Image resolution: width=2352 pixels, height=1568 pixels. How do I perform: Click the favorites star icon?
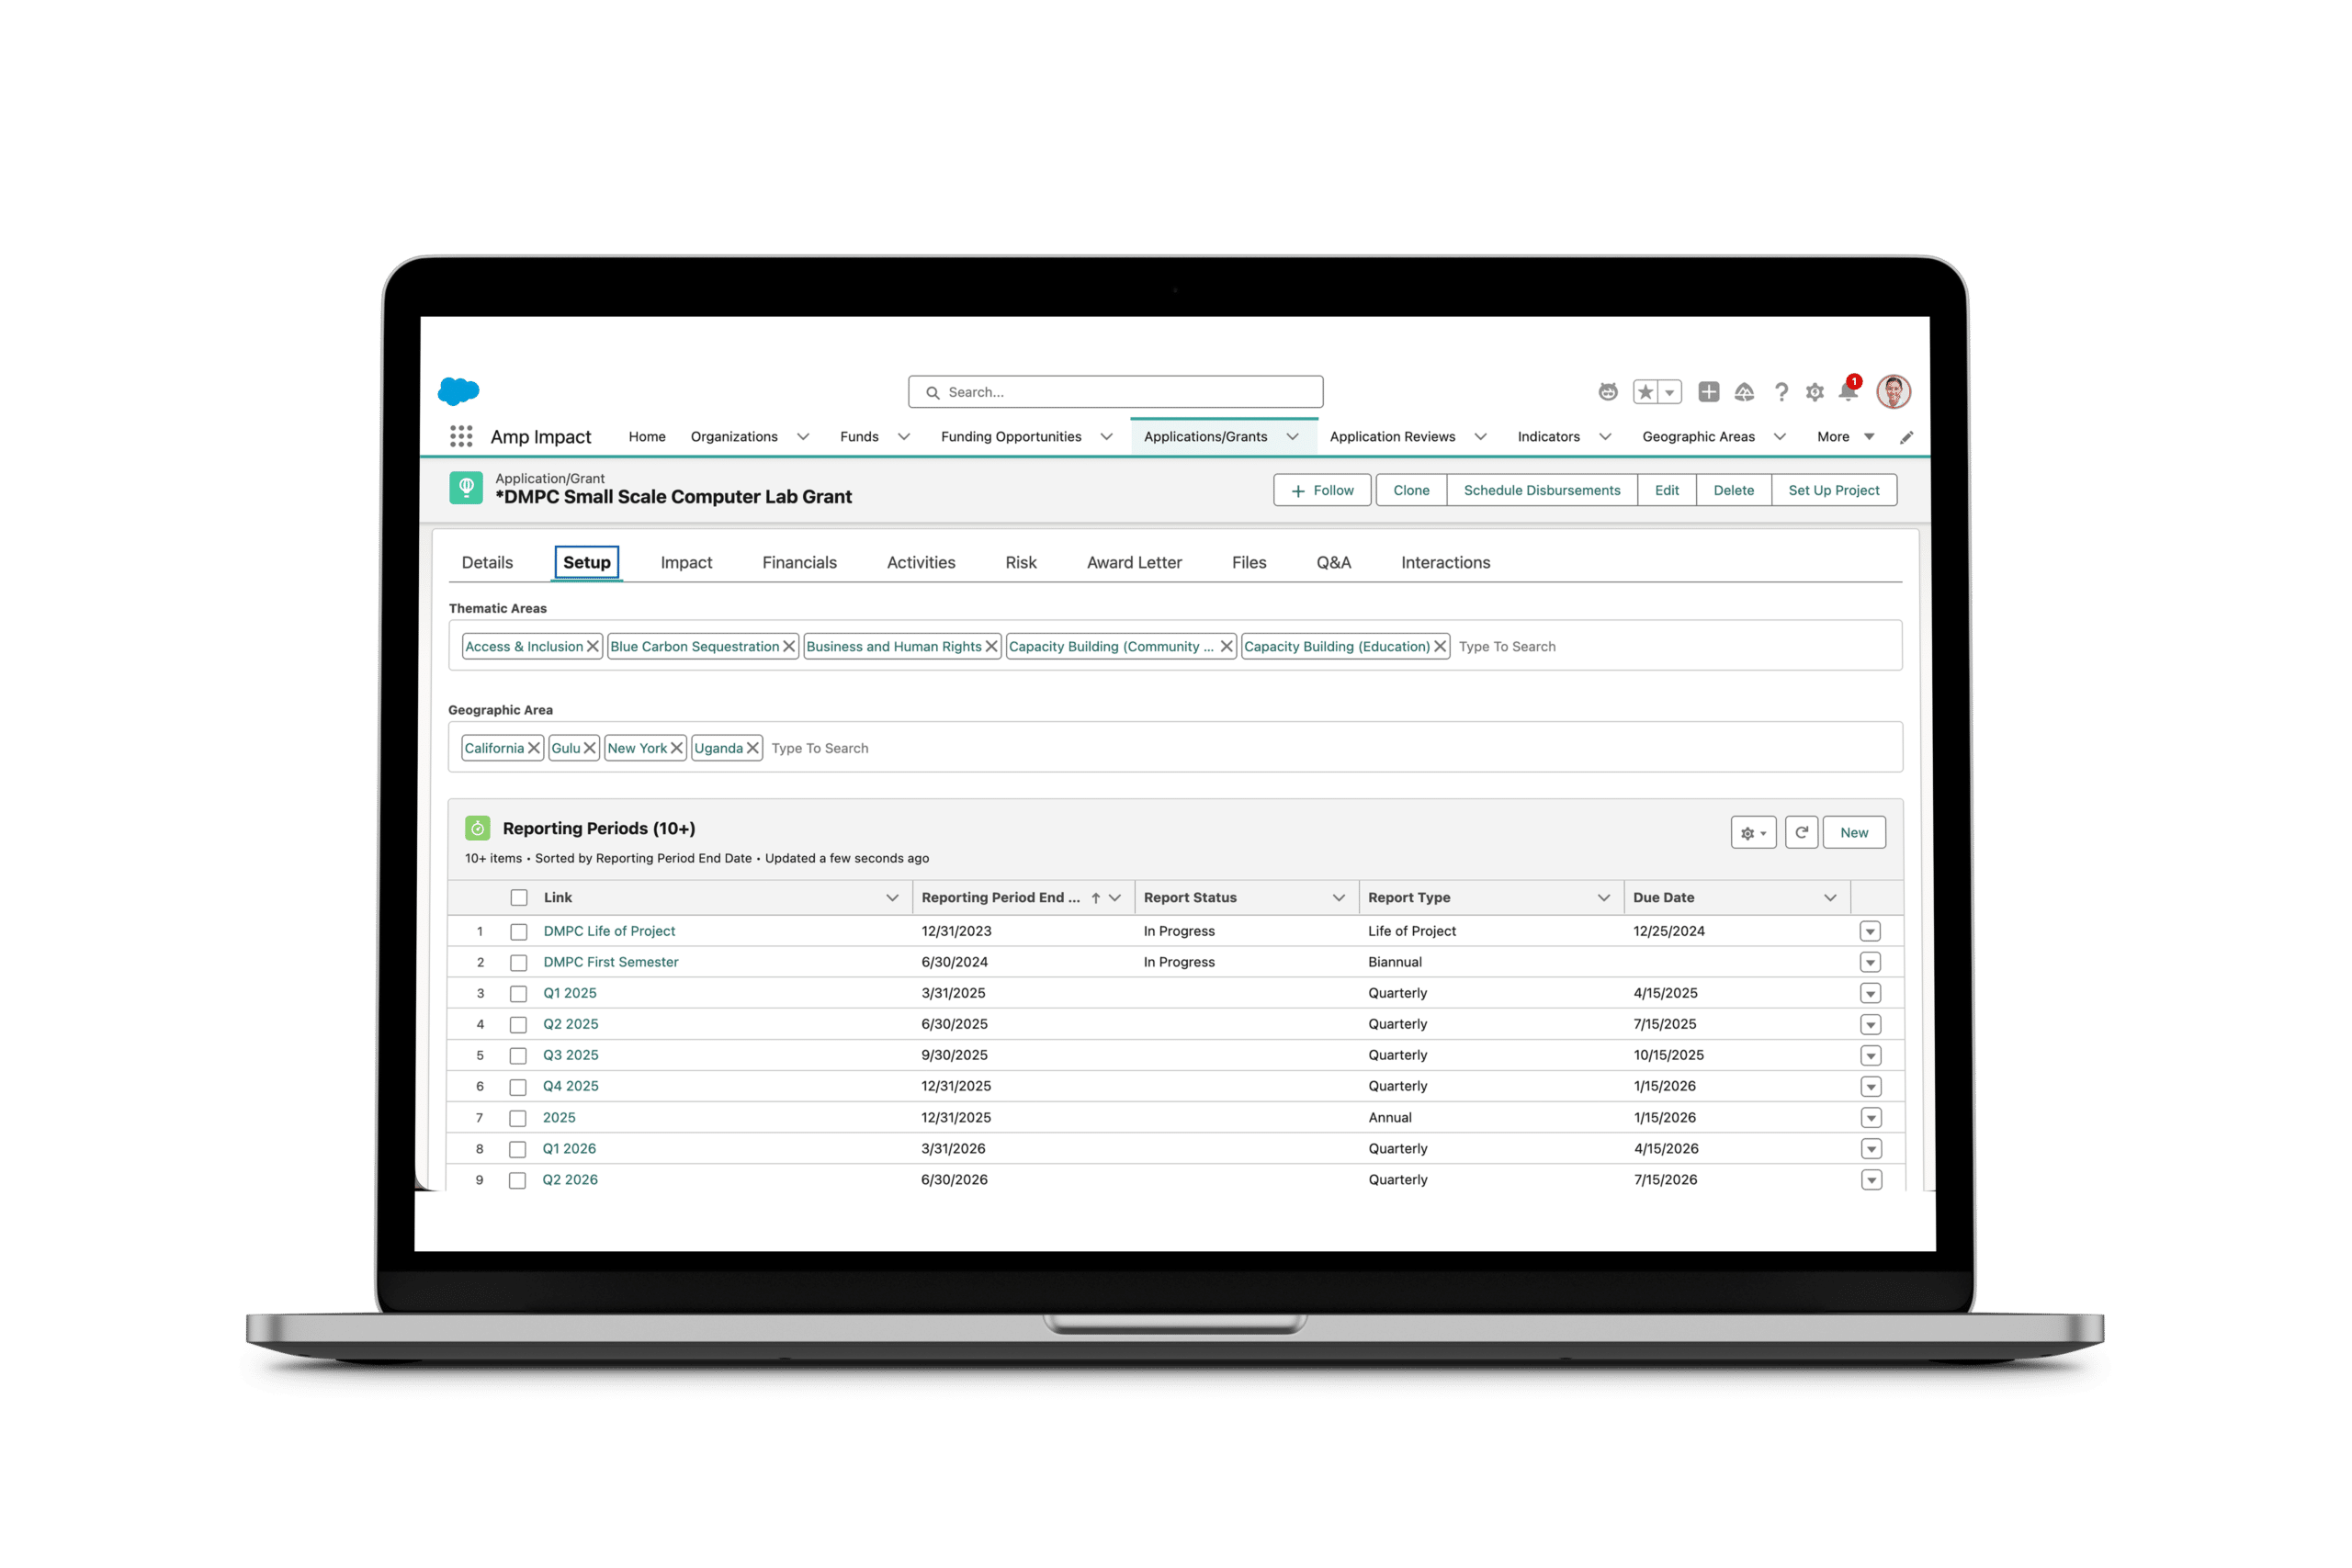(x=1645, y=392)
